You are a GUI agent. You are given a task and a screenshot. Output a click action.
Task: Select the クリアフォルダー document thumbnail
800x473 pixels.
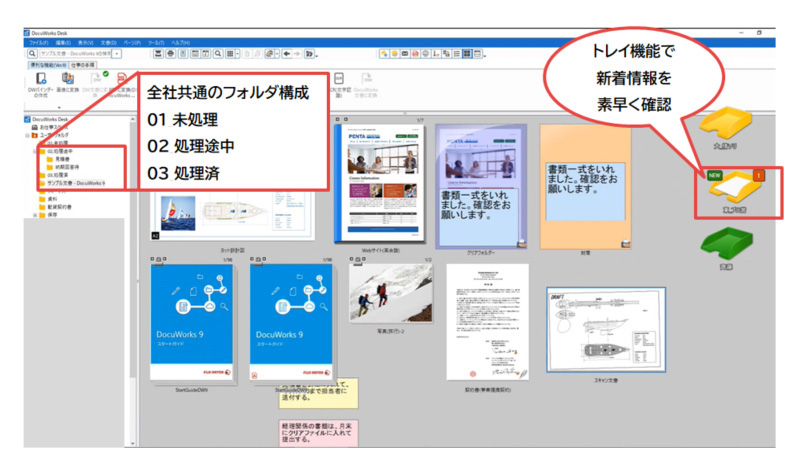[x=481, y=187]
